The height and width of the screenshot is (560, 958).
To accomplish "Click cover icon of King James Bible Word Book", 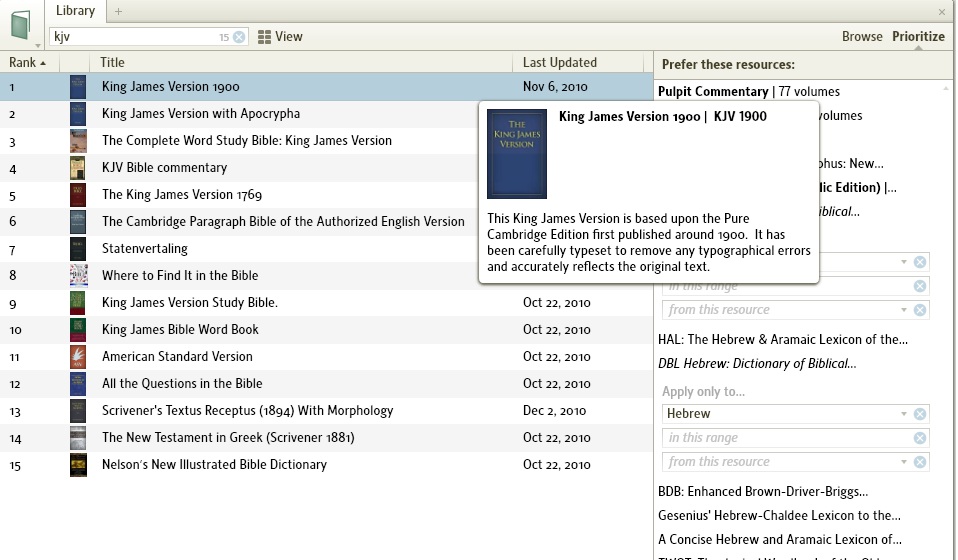I will click(78, 330).
